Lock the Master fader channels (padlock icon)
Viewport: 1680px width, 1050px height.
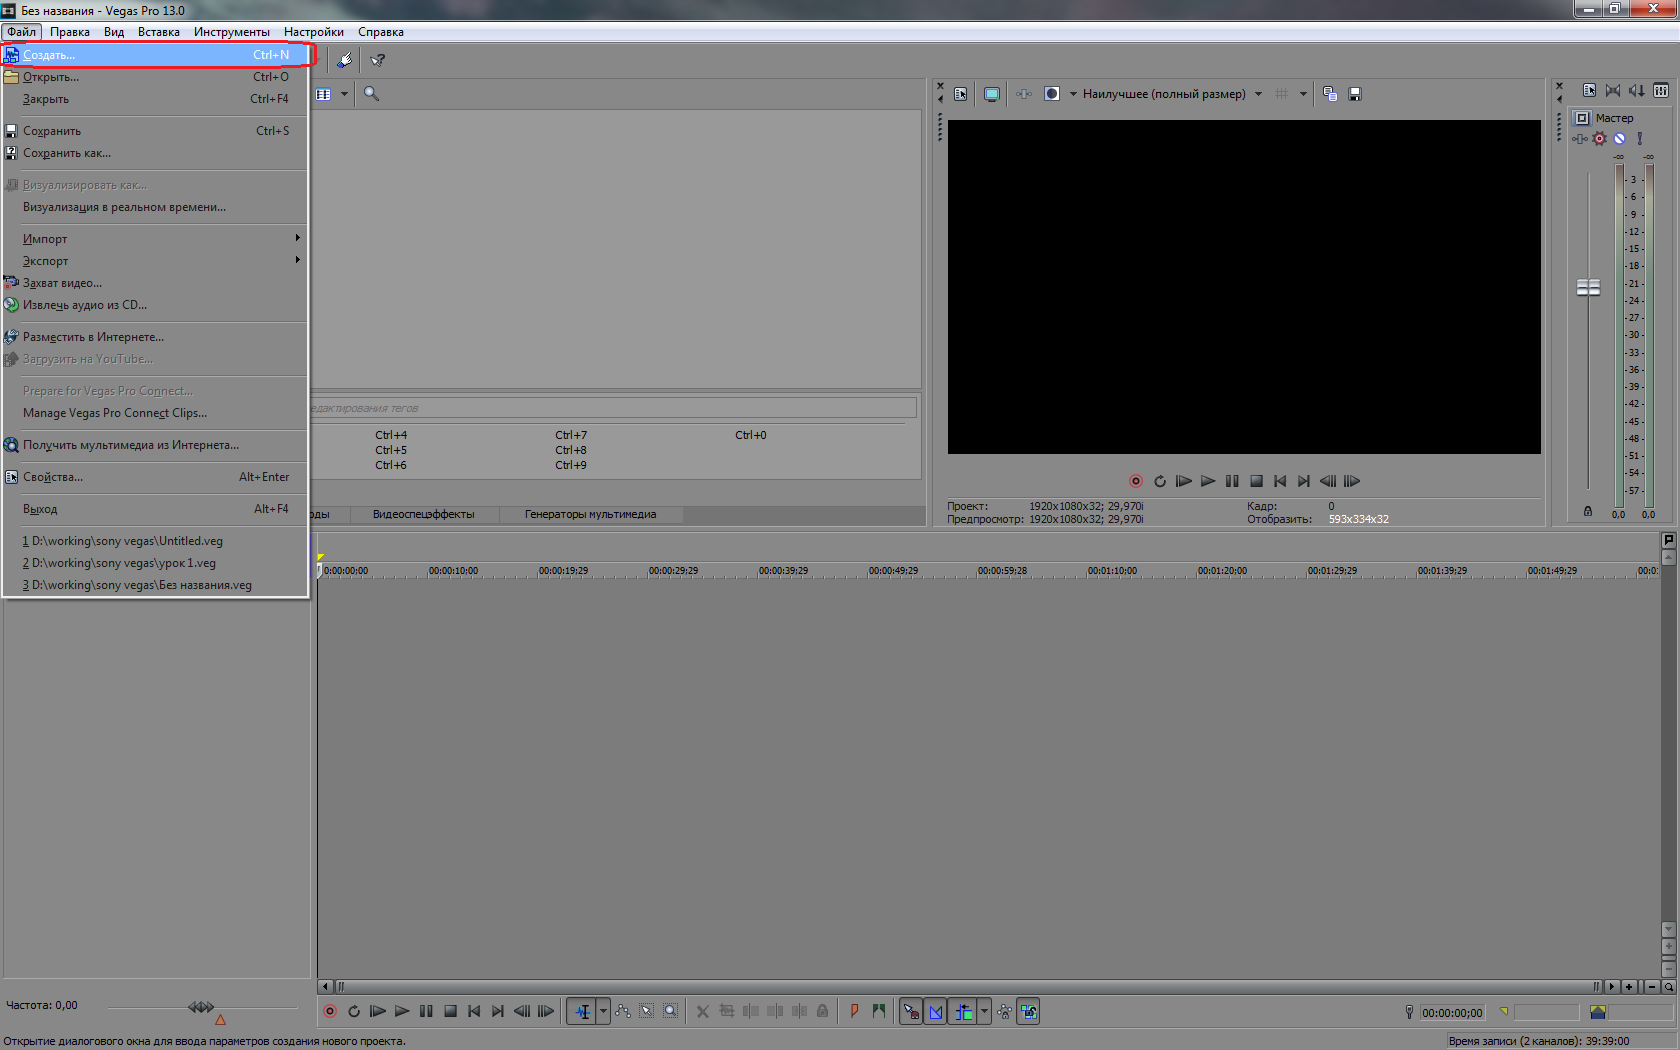pyautogui.click(x=1587, y=511)
